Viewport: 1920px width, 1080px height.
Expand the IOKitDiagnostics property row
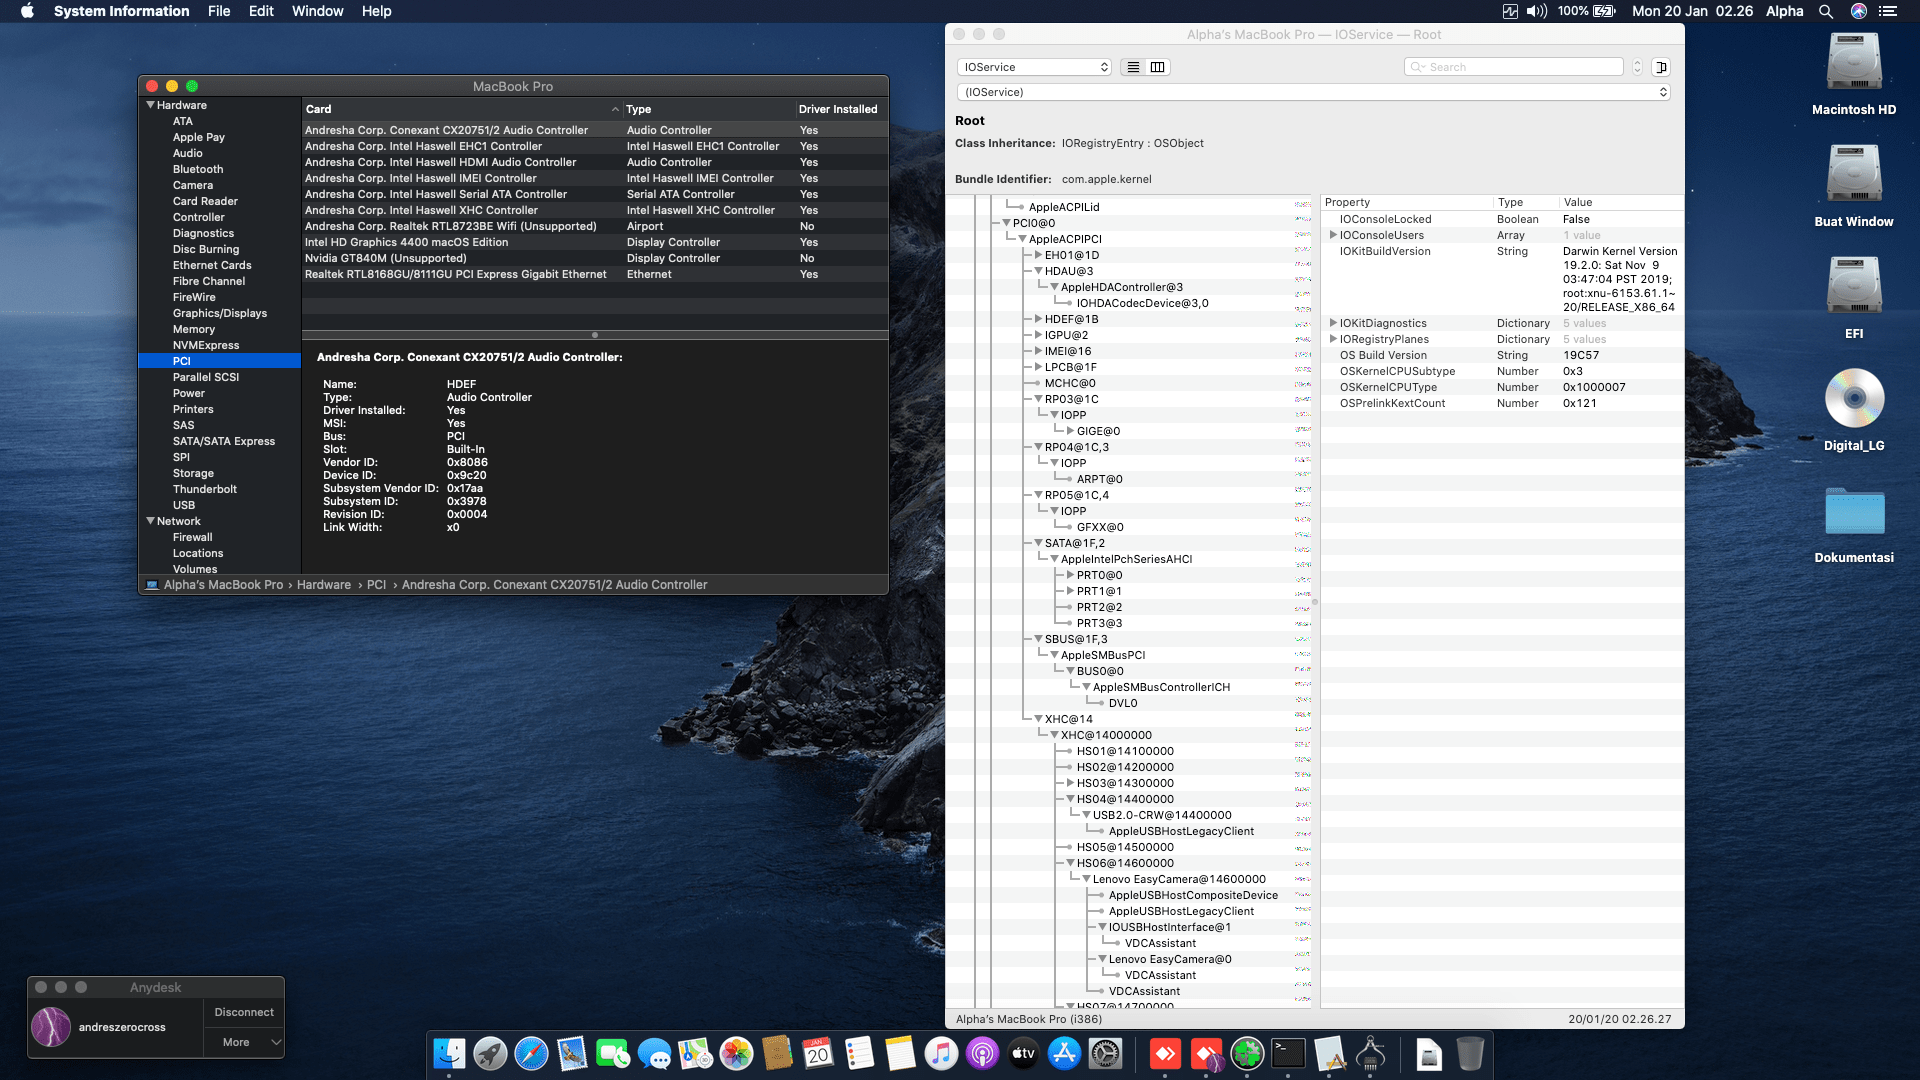click(1334, 323)
